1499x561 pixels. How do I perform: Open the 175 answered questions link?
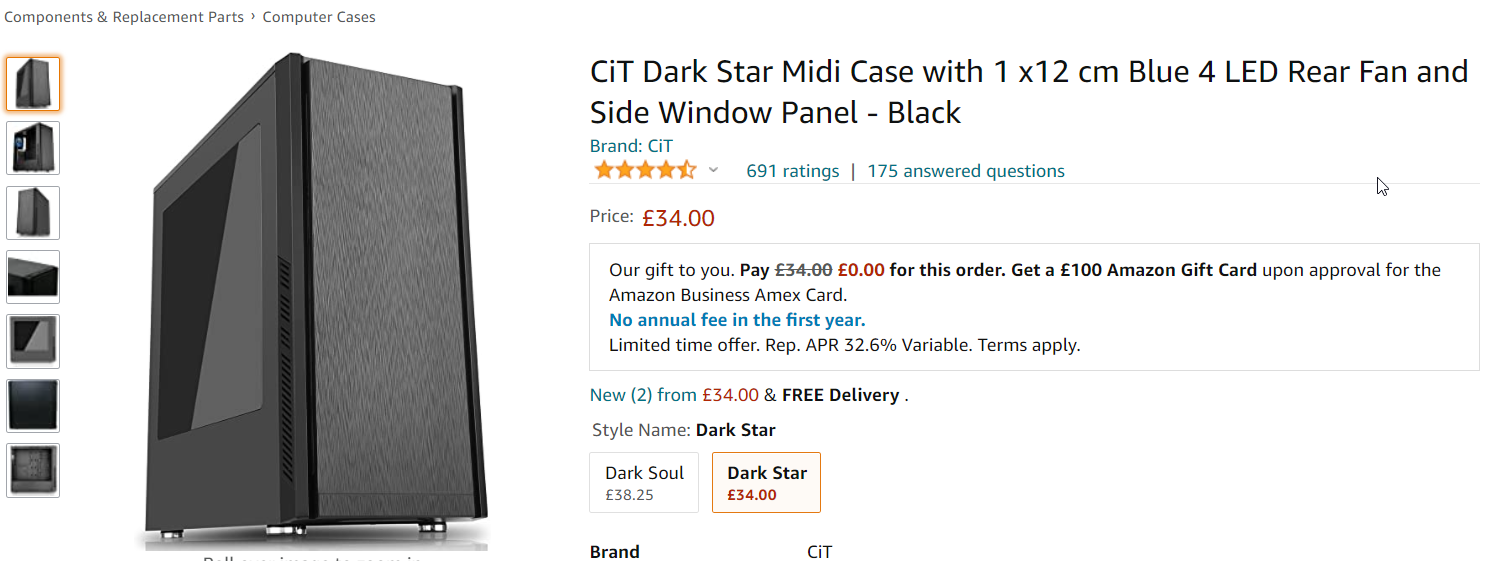[965, 171]
